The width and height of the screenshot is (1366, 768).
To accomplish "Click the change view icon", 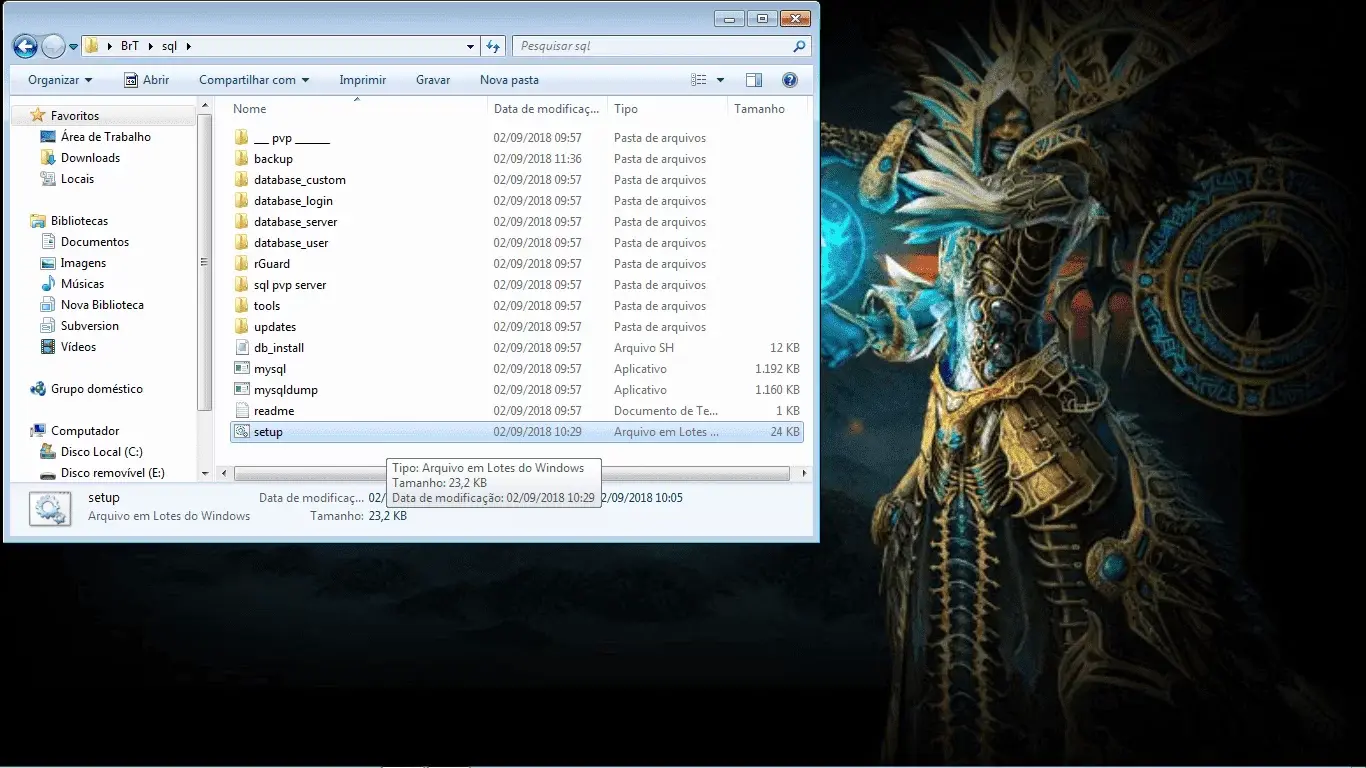I will point(699,80).
